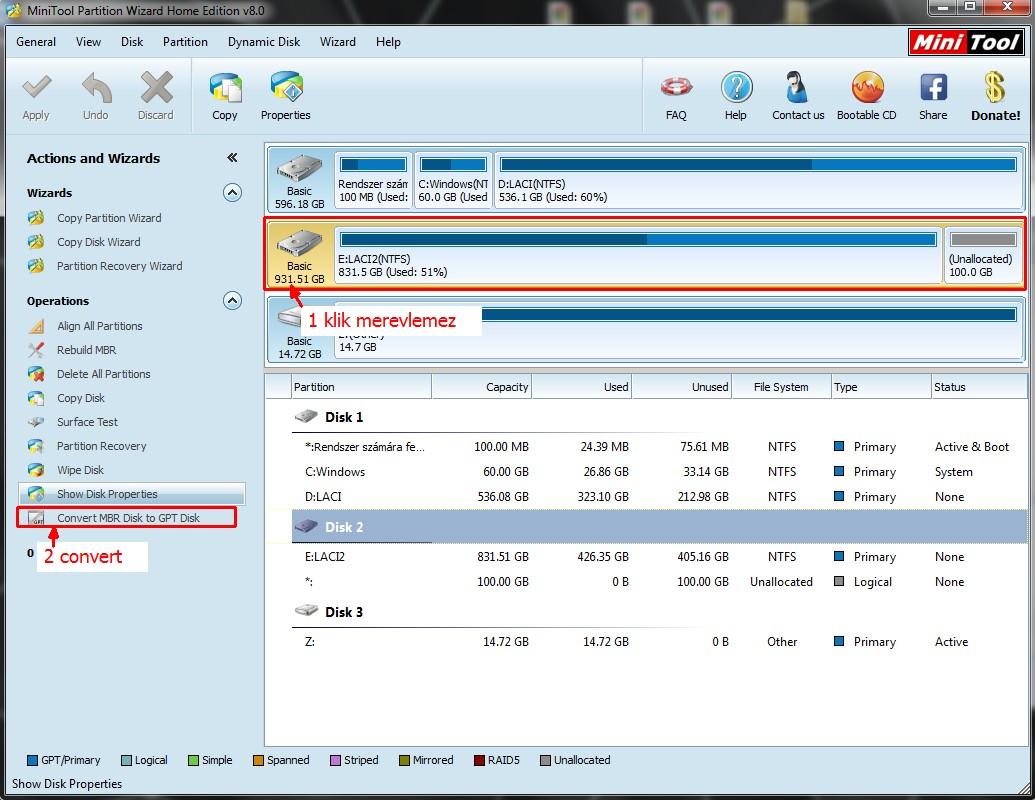
Task: Open the Help menu
Action: tap(388, 42)
